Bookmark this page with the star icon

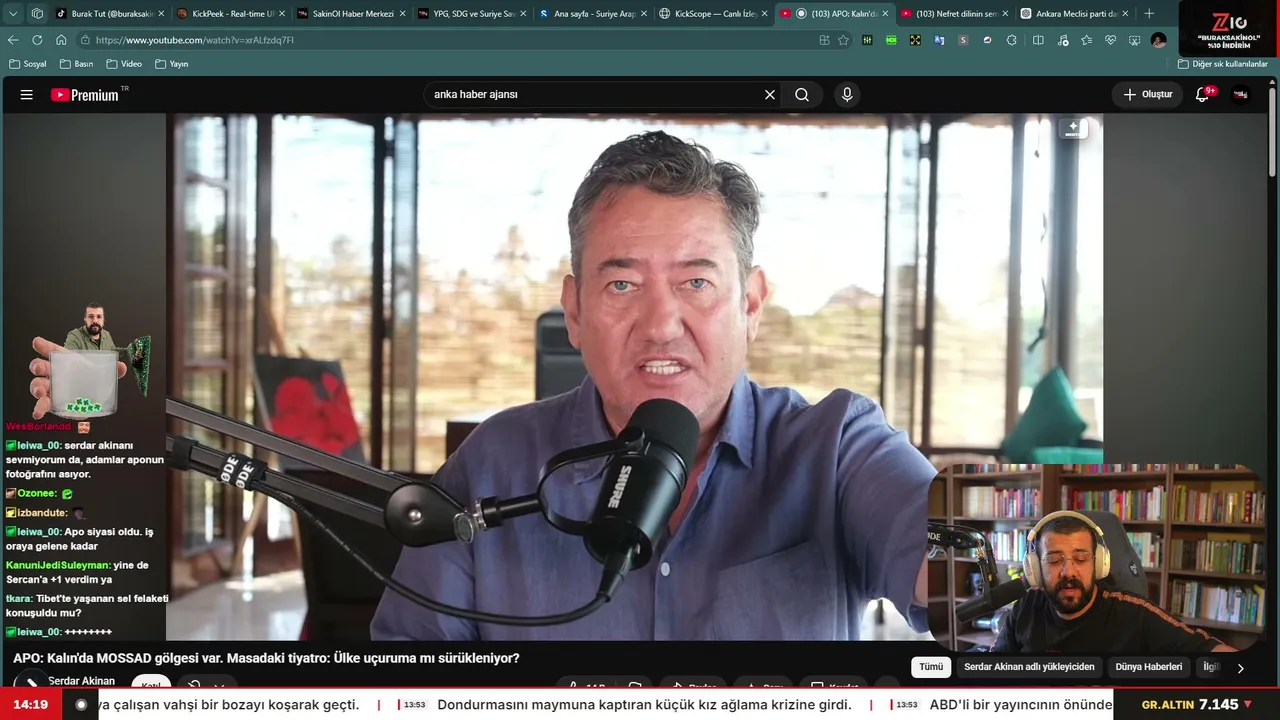click(x=843, y=40)
